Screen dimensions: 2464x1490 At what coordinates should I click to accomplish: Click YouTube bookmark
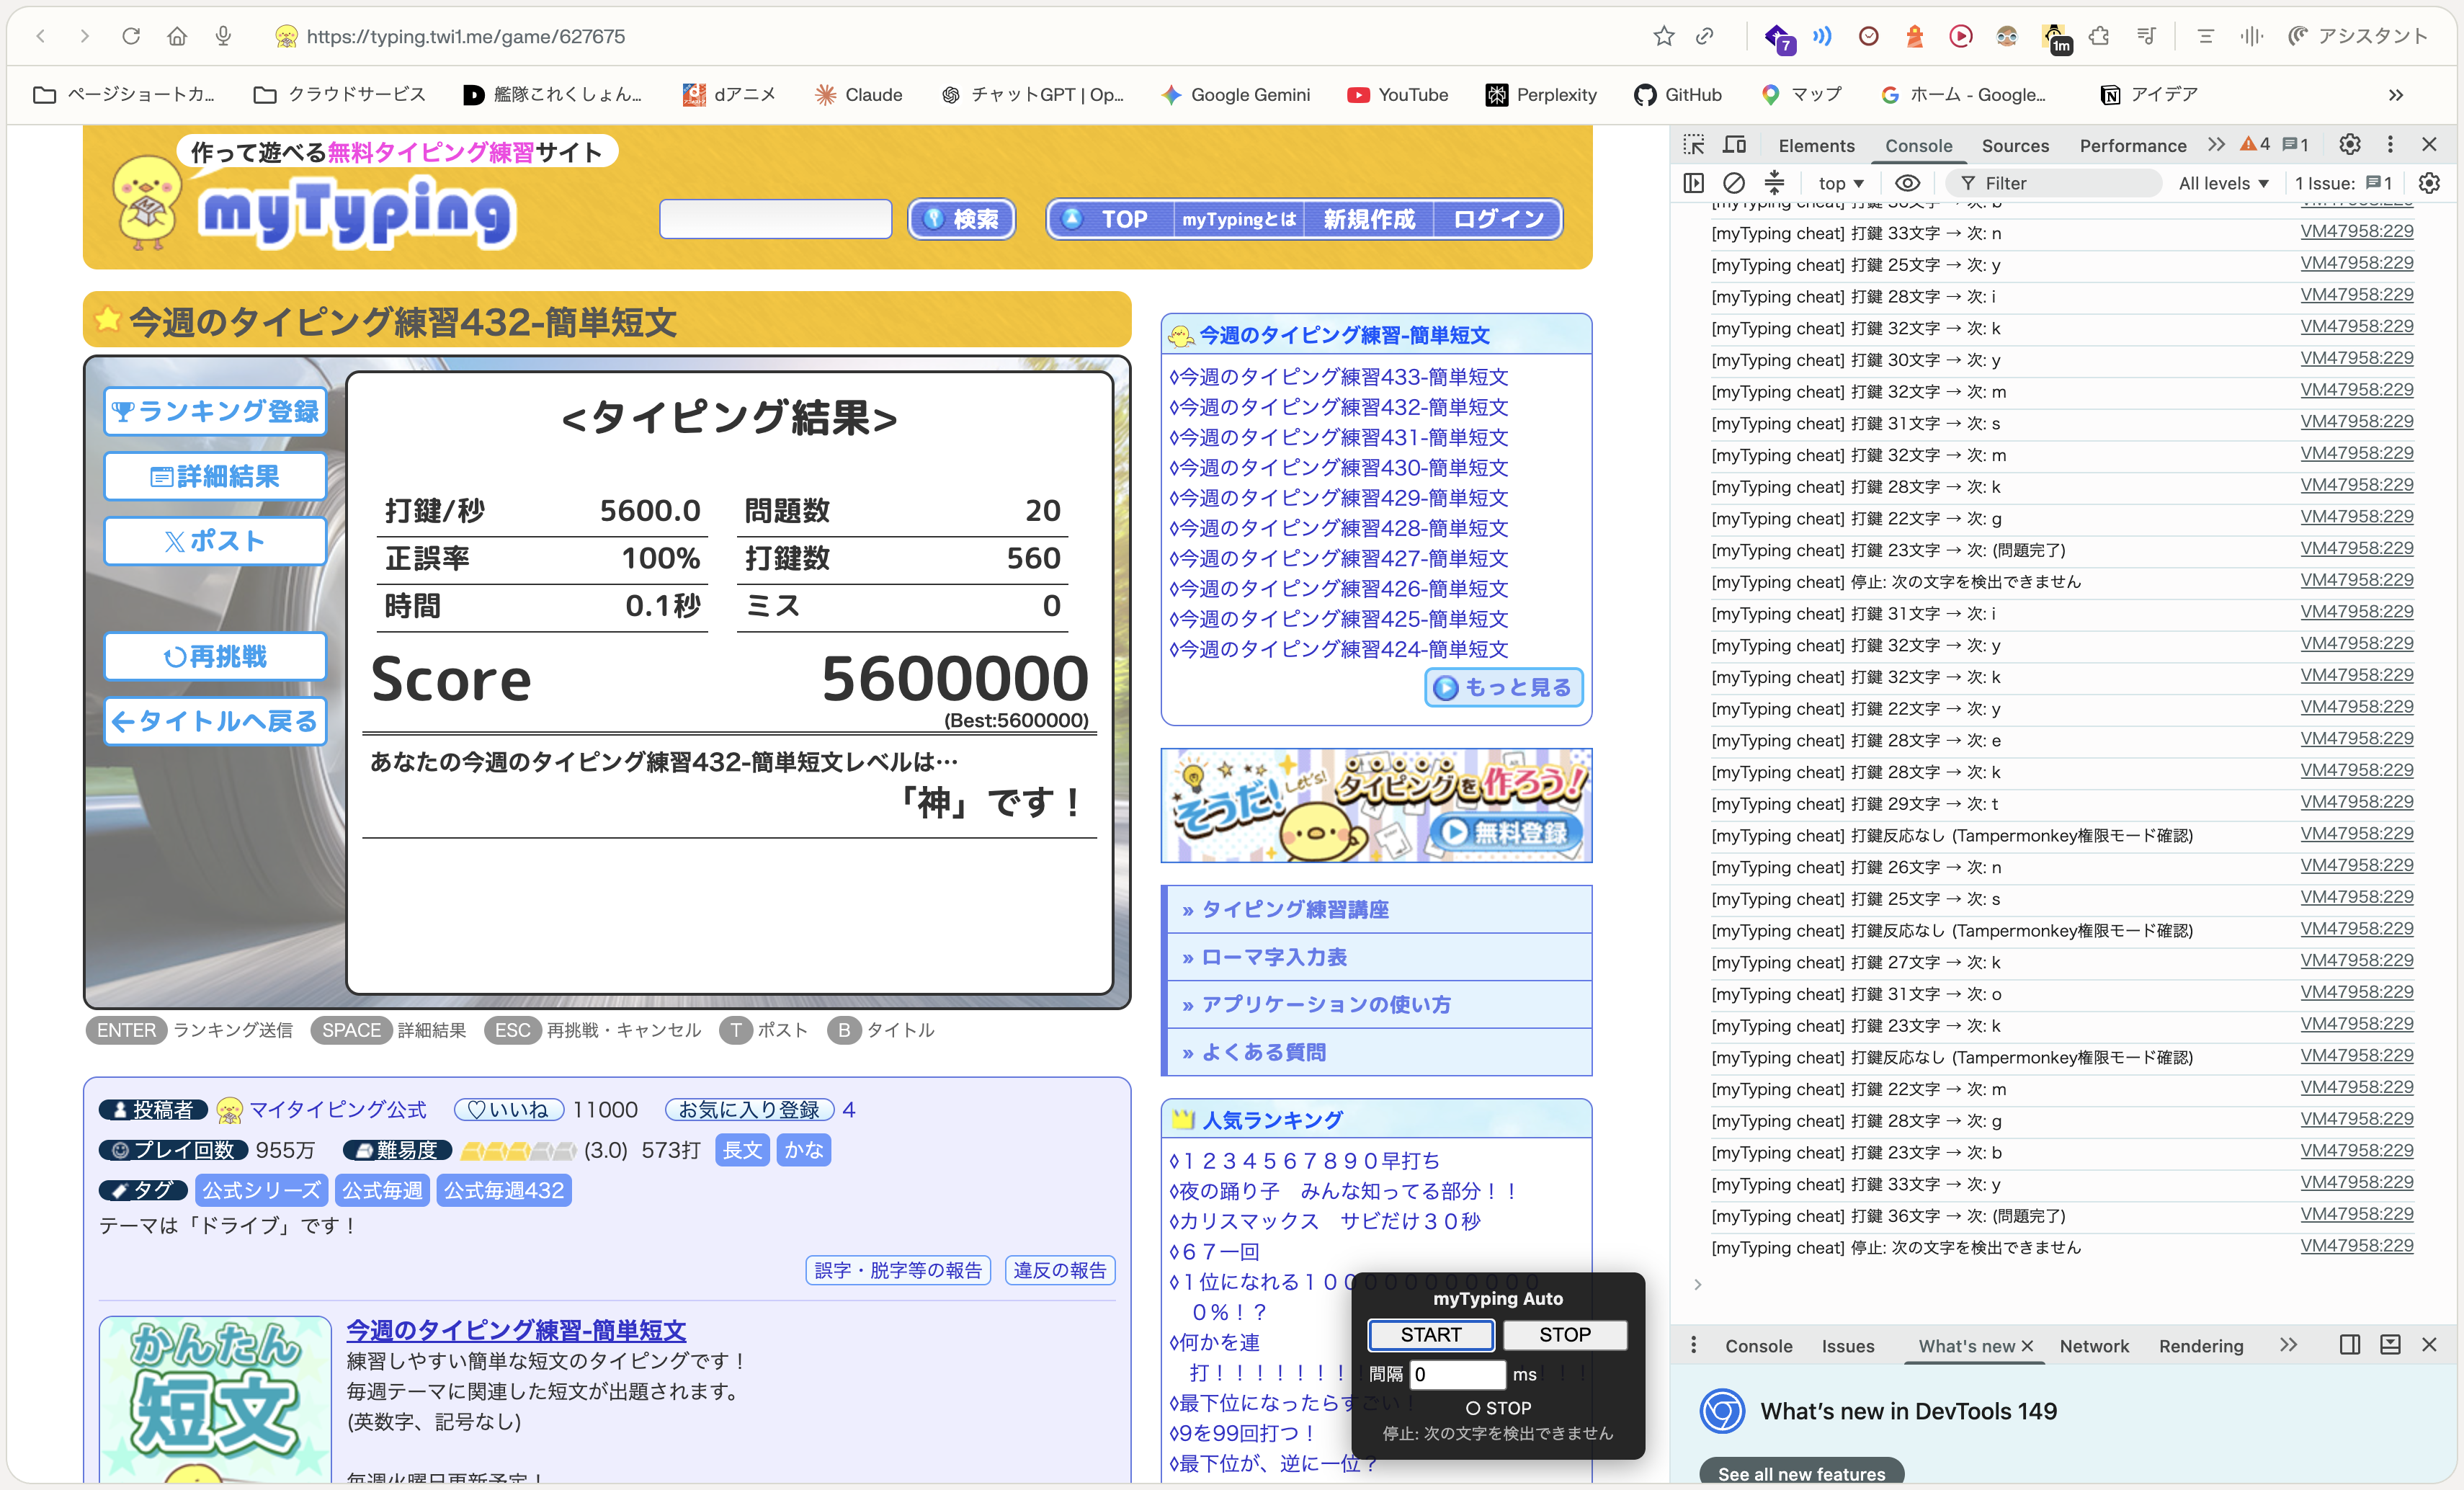[1398, 95]
